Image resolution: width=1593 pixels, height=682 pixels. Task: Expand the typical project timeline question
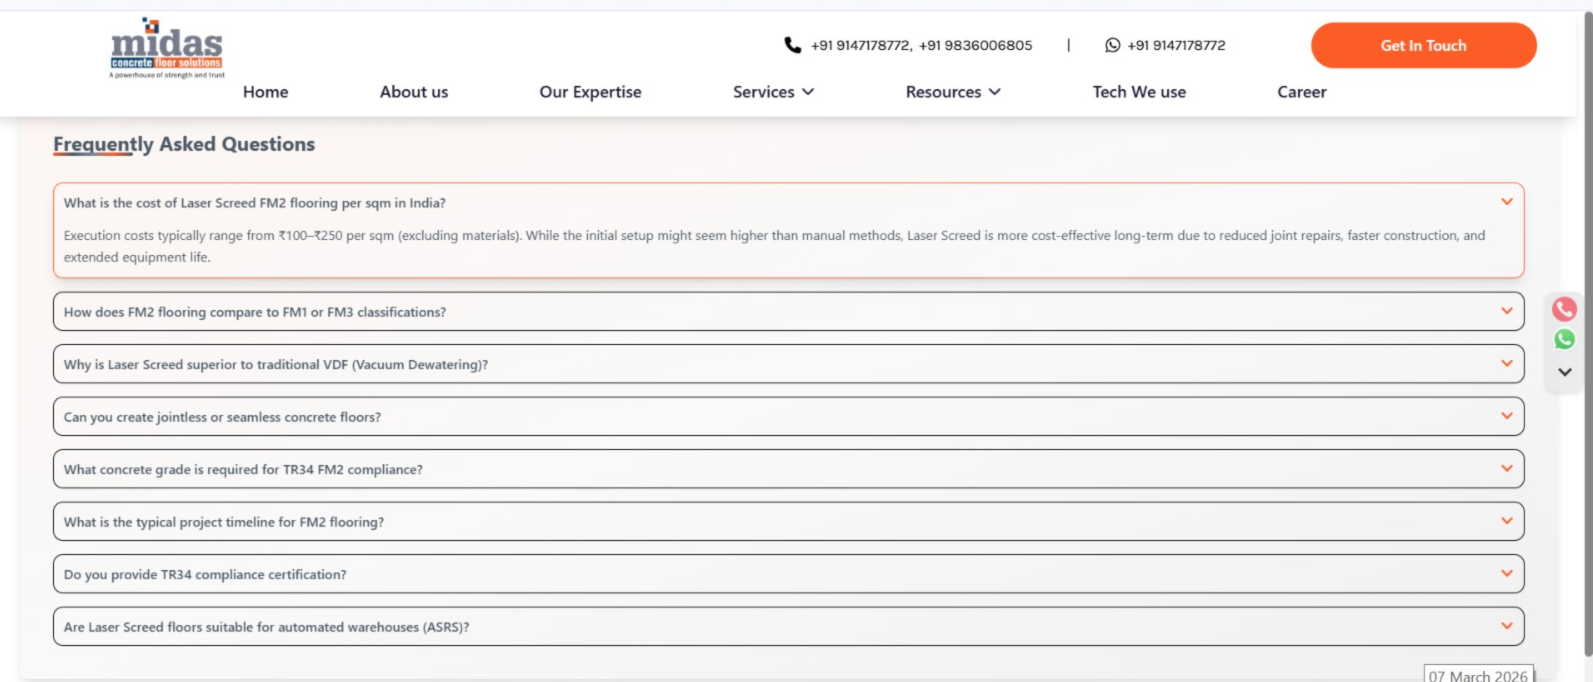tap(788, 522)
